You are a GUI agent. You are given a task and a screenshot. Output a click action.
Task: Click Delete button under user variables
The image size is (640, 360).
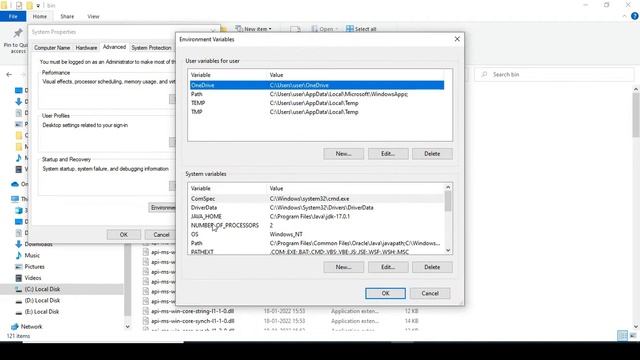432,153
